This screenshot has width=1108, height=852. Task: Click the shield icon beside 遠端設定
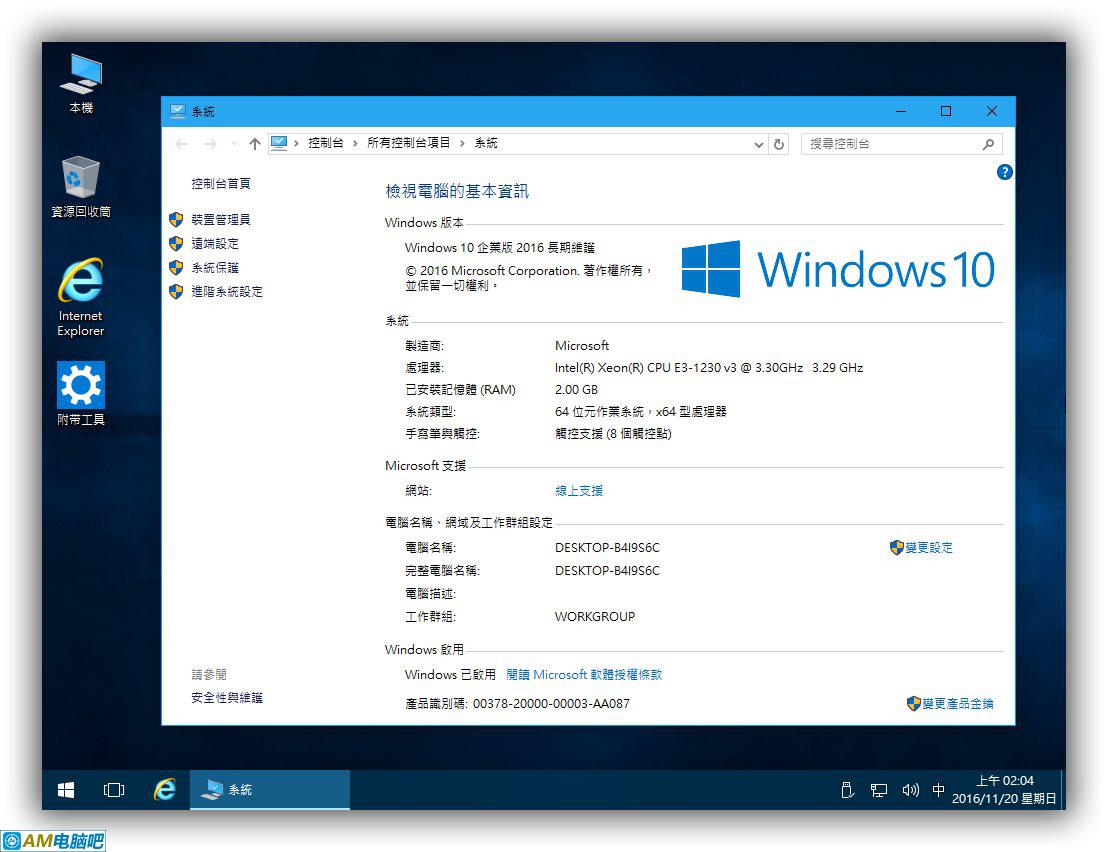(176, 244)
